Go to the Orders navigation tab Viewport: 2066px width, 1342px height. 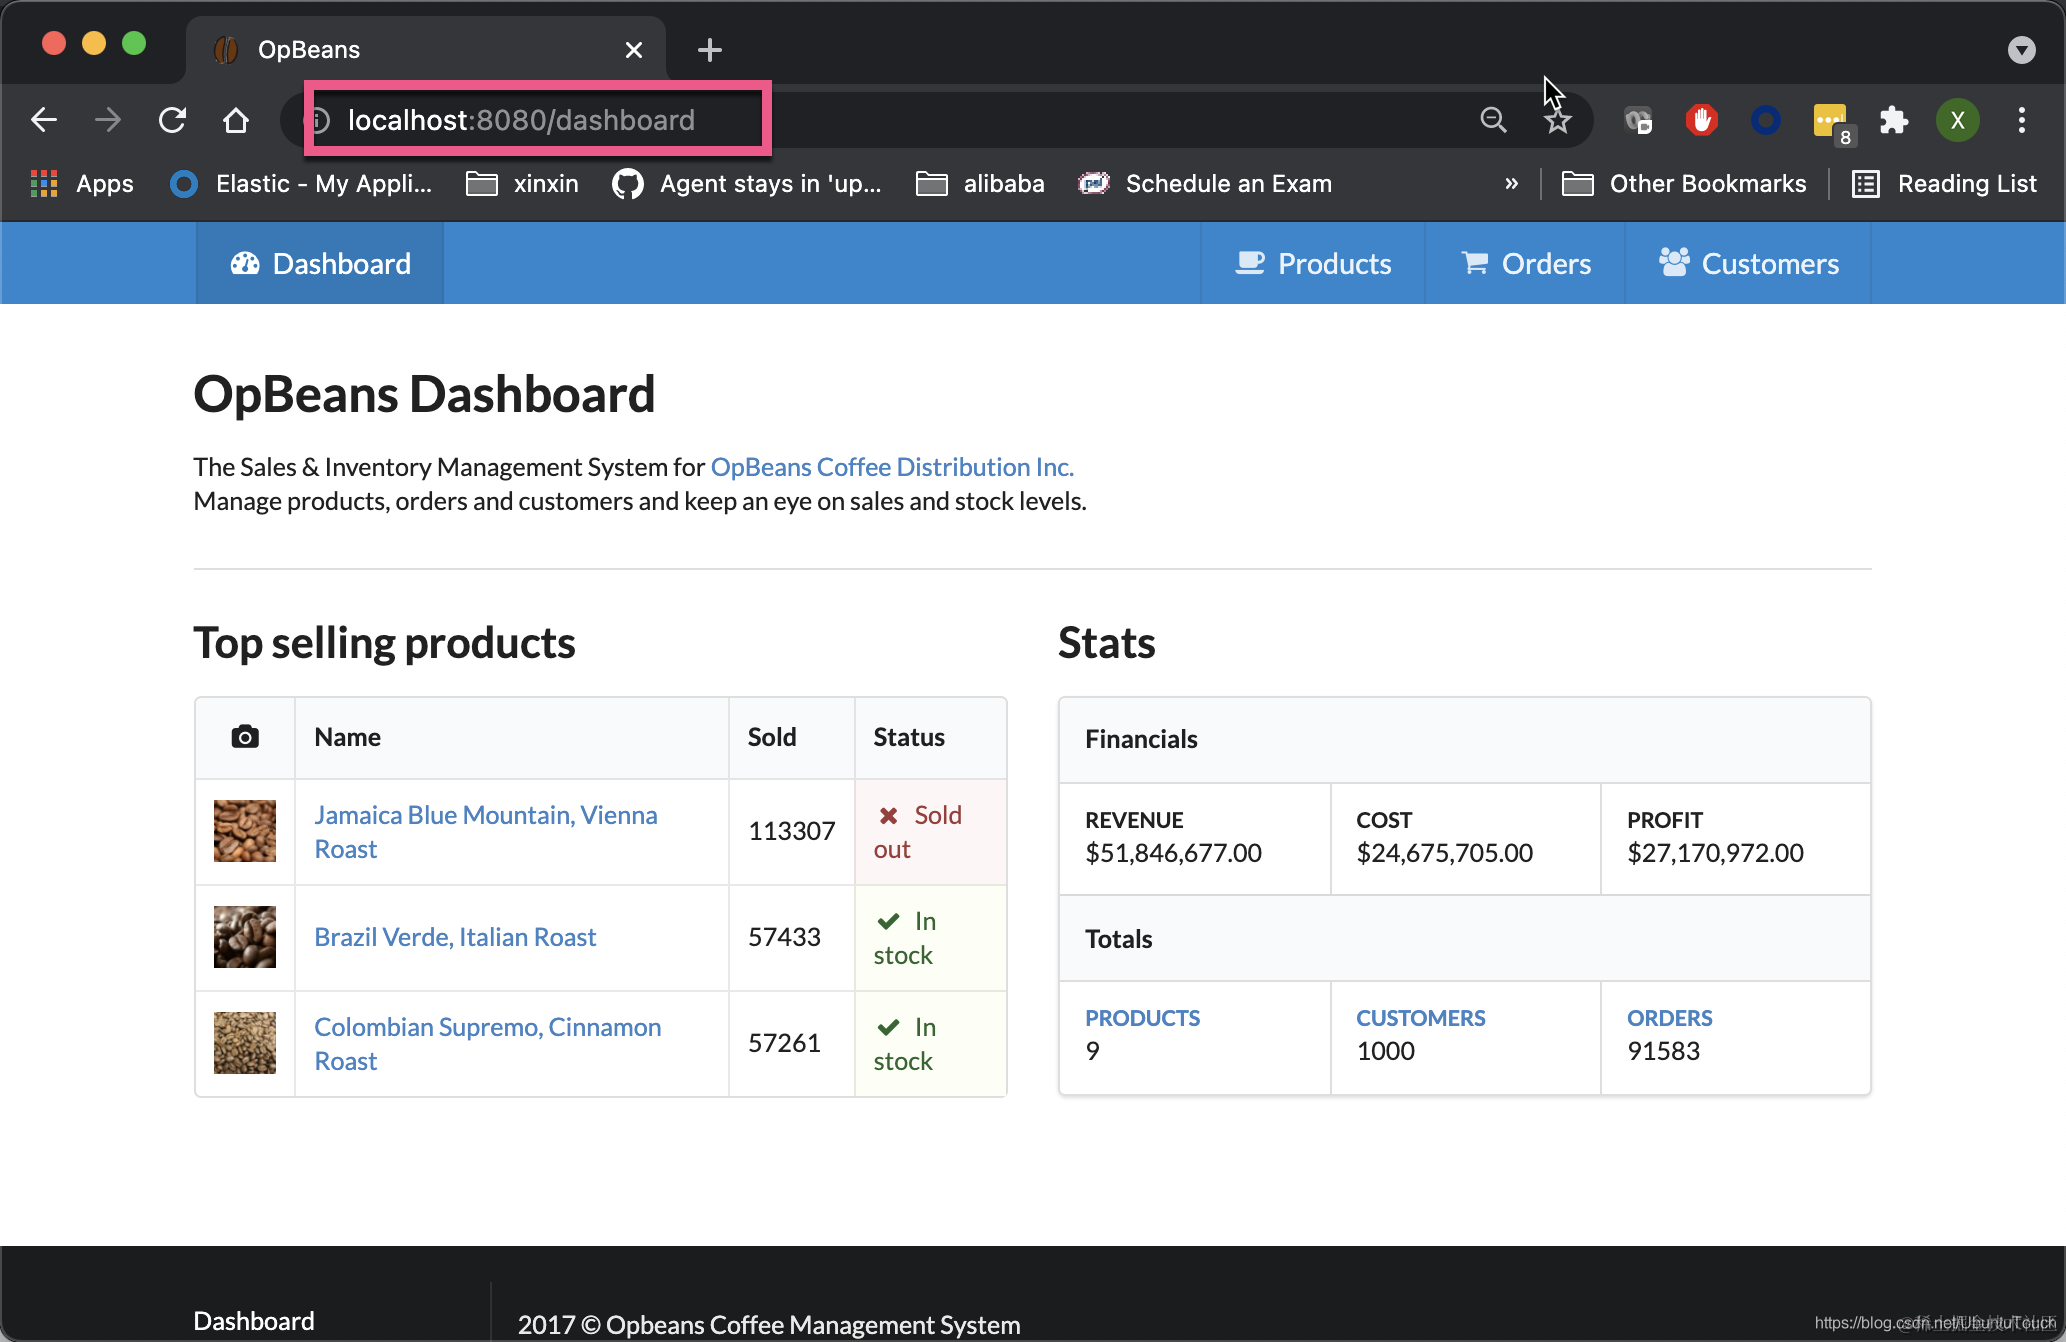coord(1525,264)
